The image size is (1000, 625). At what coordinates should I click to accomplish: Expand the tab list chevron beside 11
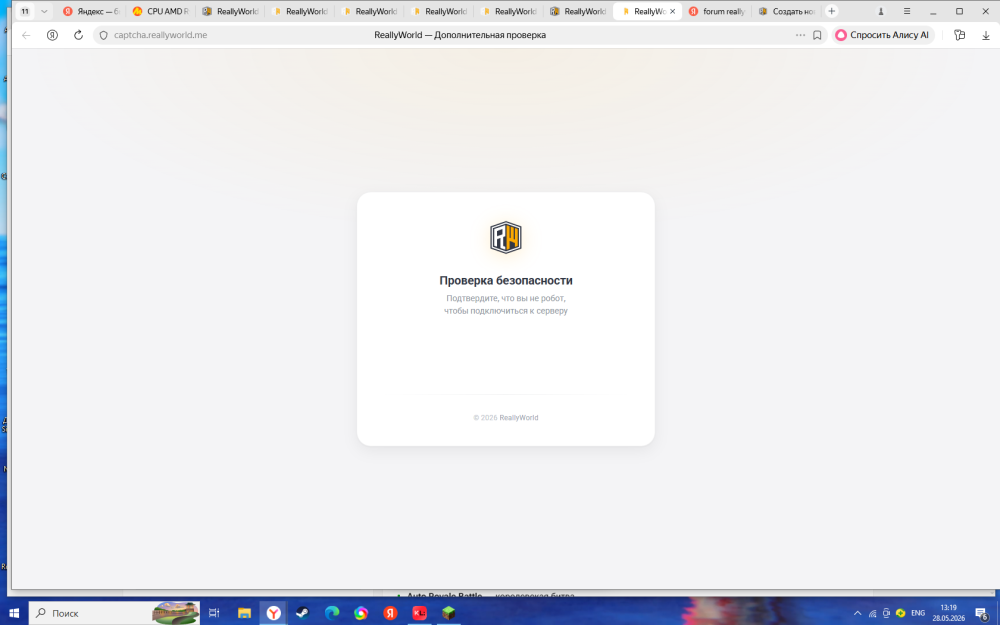click(44, 11)
